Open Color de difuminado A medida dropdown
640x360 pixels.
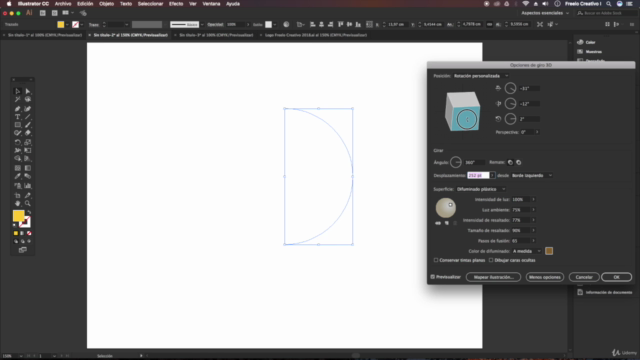pyautogui.click(x=527, y=251)
